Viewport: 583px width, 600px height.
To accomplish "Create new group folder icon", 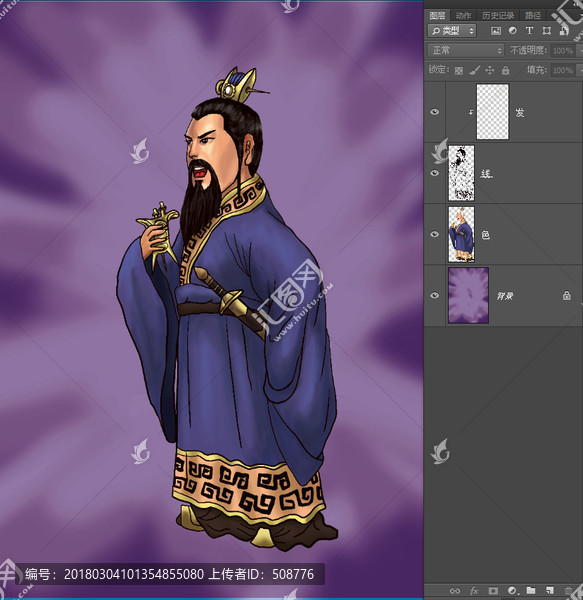I will (x=531, y=590).
